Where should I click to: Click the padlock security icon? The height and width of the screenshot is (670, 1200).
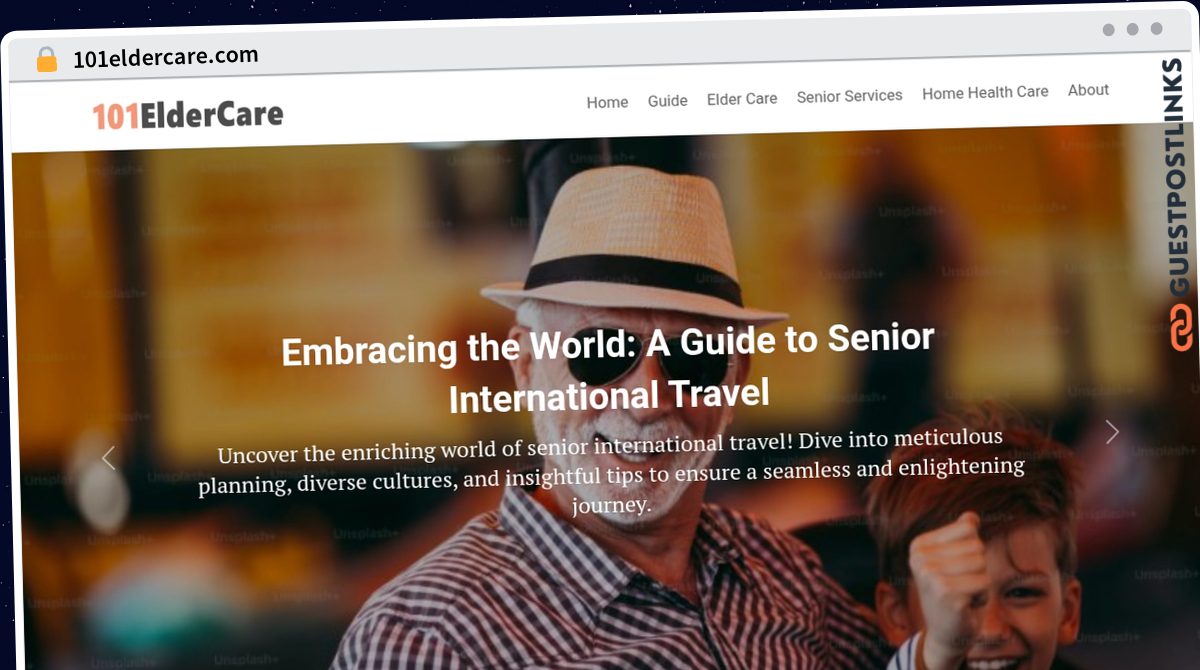(47, 60)
